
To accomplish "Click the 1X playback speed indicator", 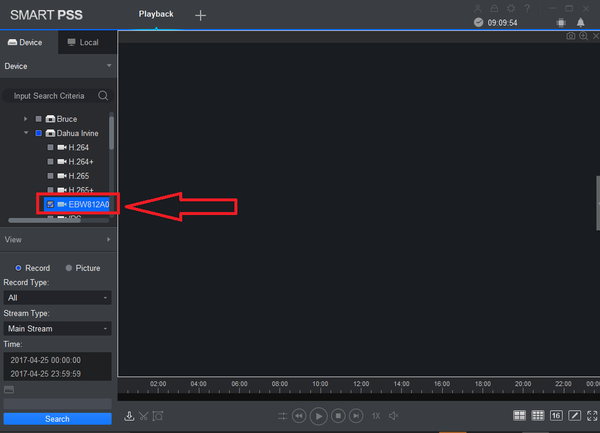I will pos(376,416).
